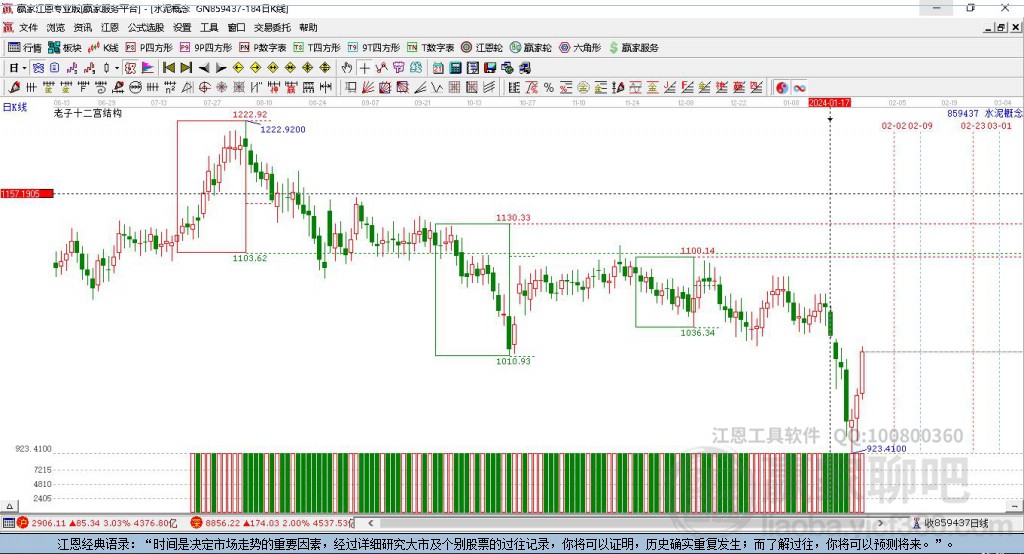
Task: Select the hand pan tool
Action: point(347,68)
